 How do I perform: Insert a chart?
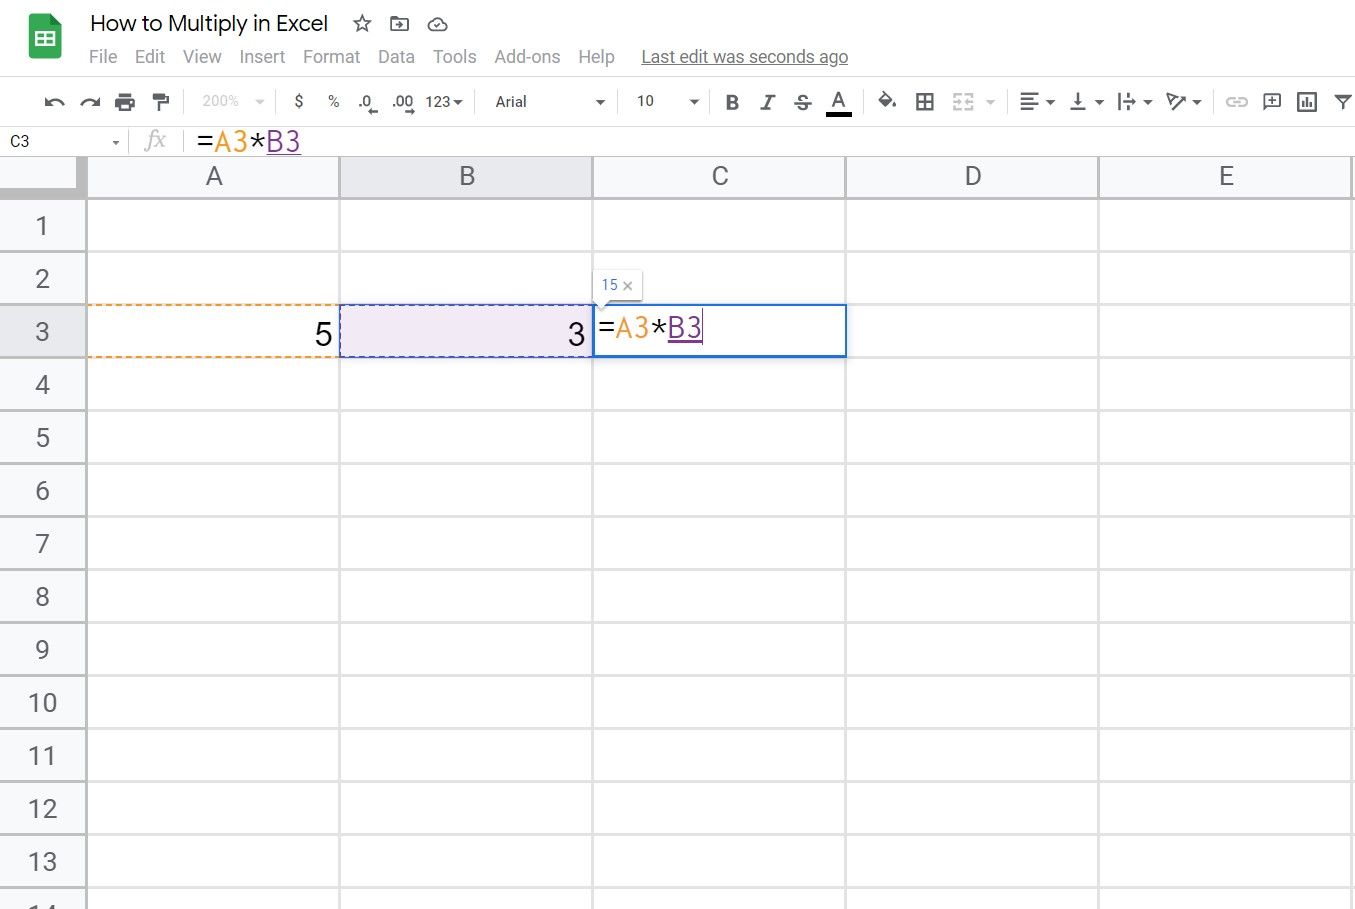(1306, 101)
